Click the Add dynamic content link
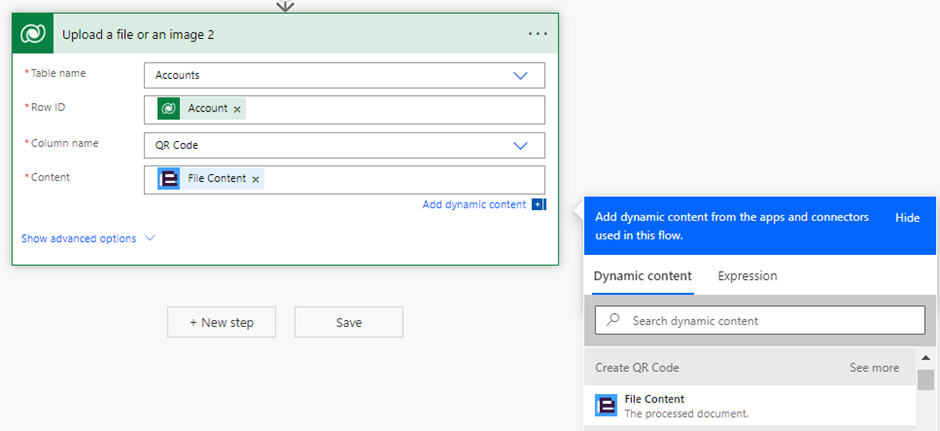The height and width of the screenshot is (431, 940). pos(473,205)
